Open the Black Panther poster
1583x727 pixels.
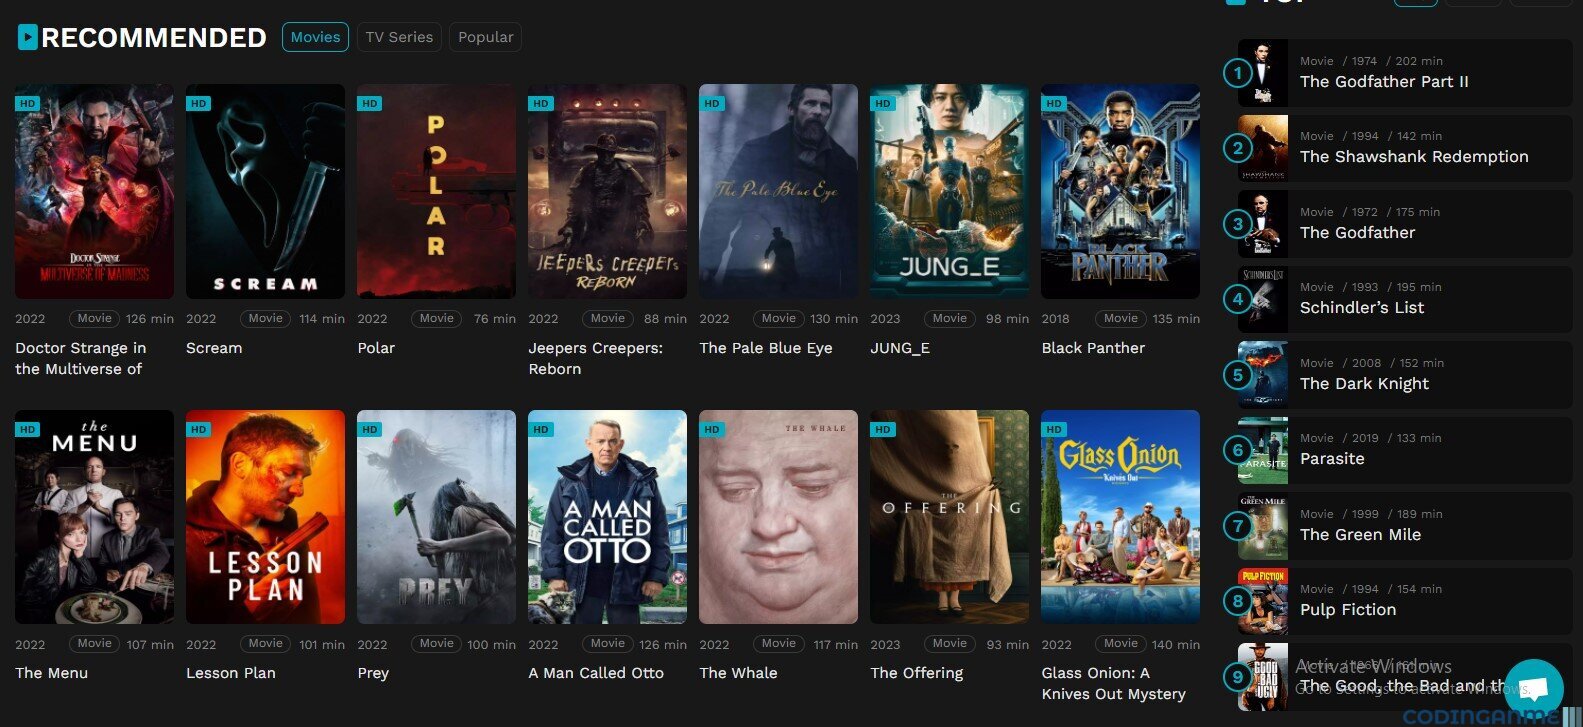[1120, 191]
